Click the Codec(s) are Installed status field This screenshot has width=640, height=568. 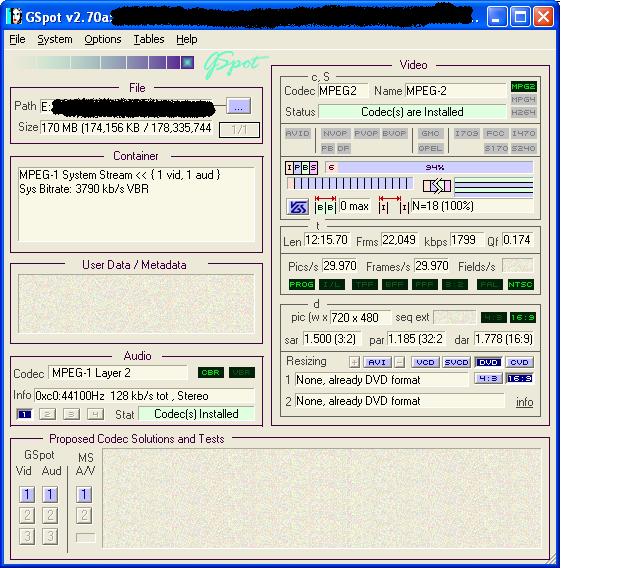412,112
